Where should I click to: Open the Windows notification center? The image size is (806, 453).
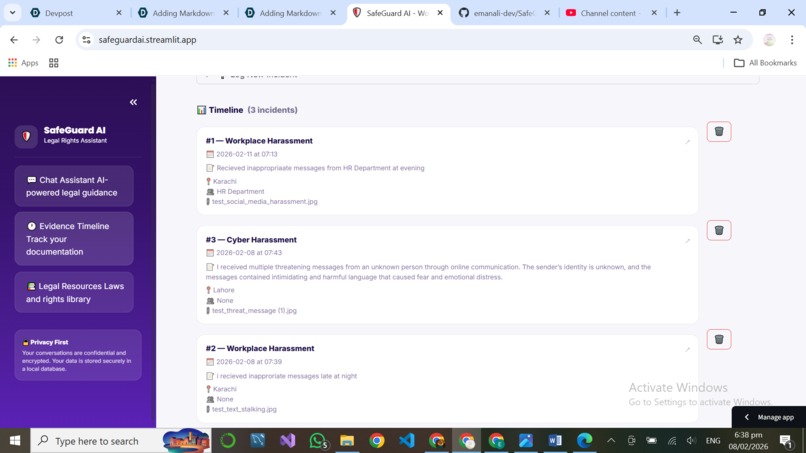785,441
